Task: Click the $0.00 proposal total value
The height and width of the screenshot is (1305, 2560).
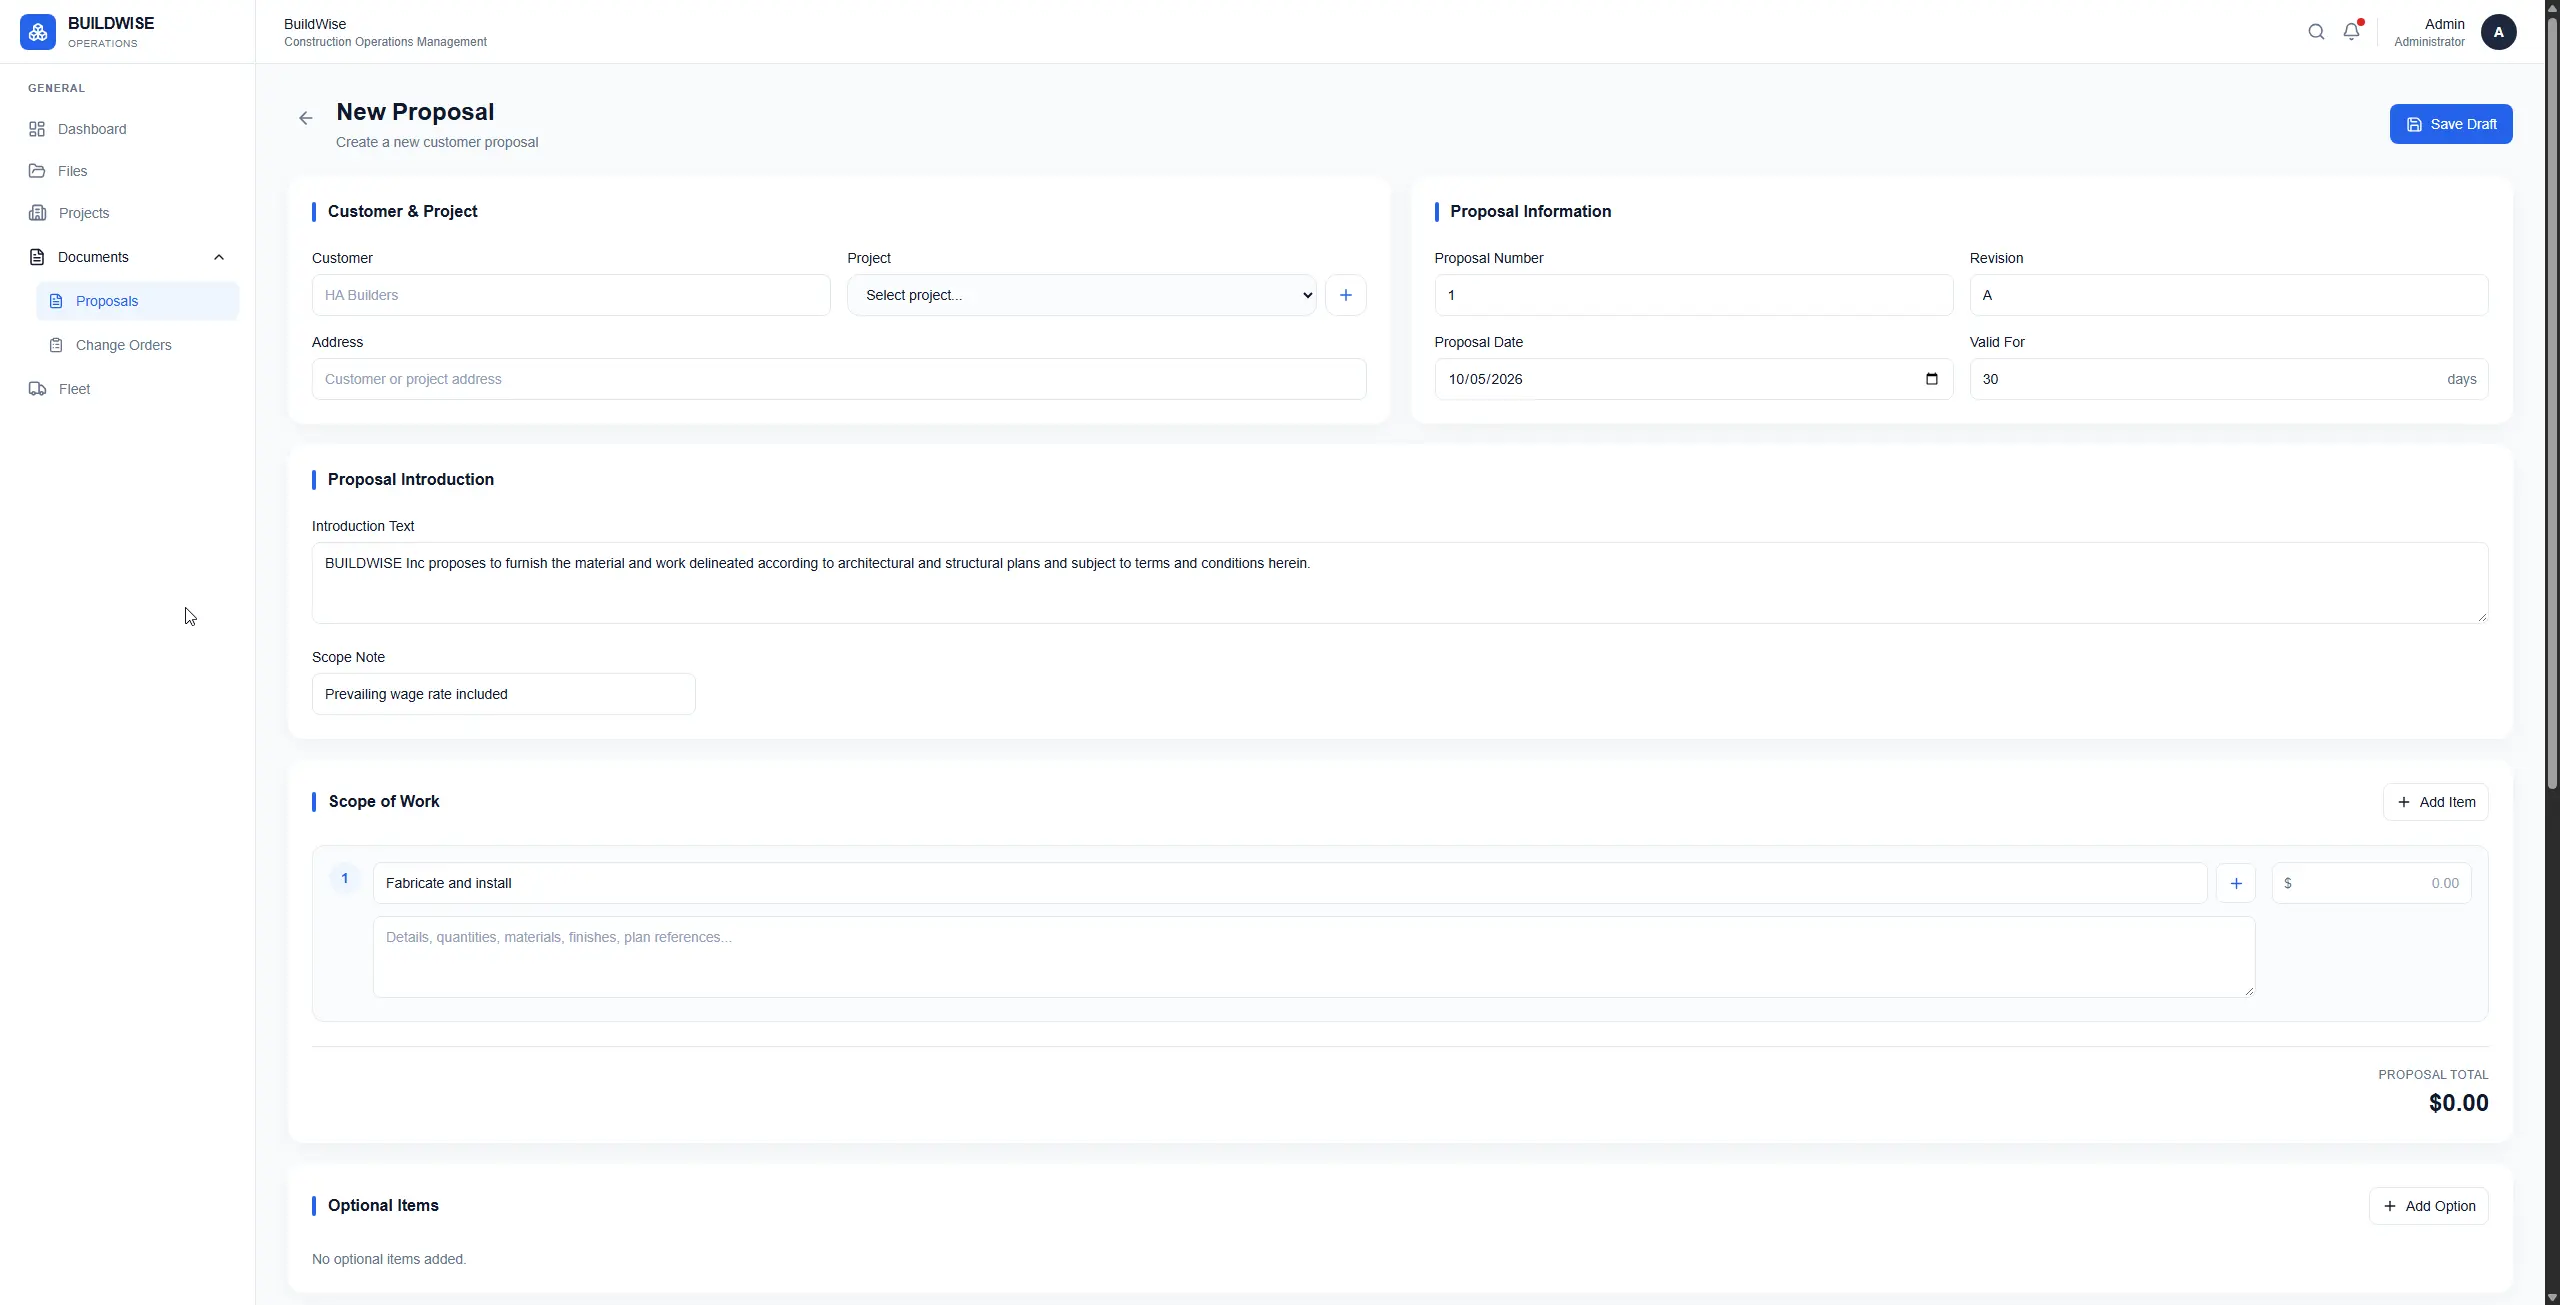Action: tap(2458, 1103)
